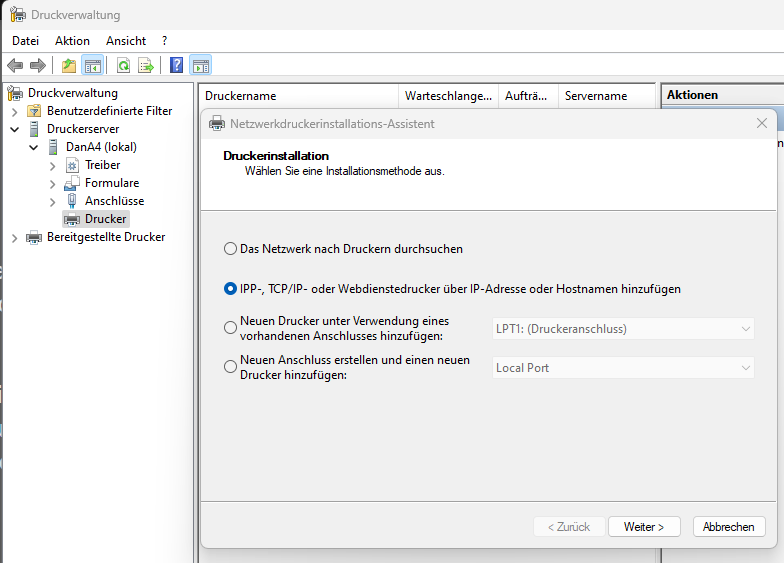Image resolution: width=784 pixels, height=563 pixels.
Task: Click the Treiber gear icon in tree
Action: 72,165
